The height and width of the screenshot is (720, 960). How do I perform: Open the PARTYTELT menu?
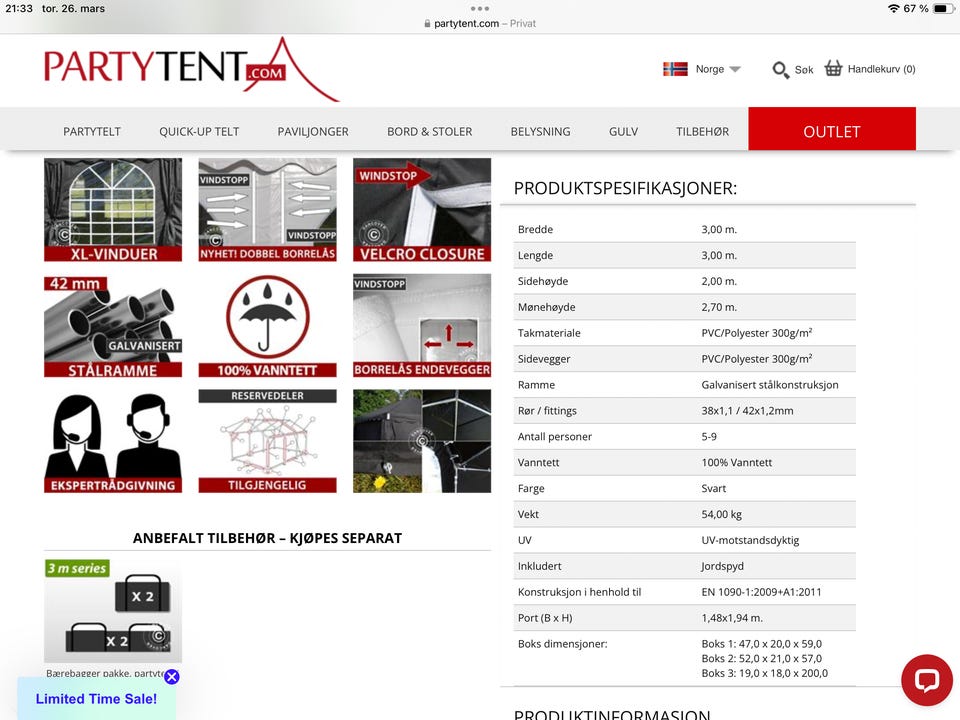pos(92,132)
